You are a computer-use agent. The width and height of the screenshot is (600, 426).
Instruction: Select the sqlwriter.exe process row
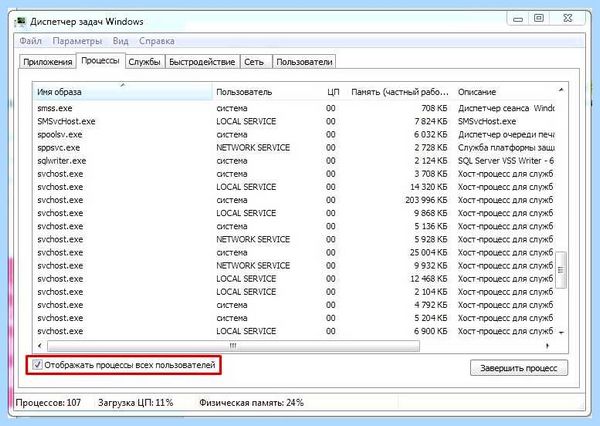point(295,161)
